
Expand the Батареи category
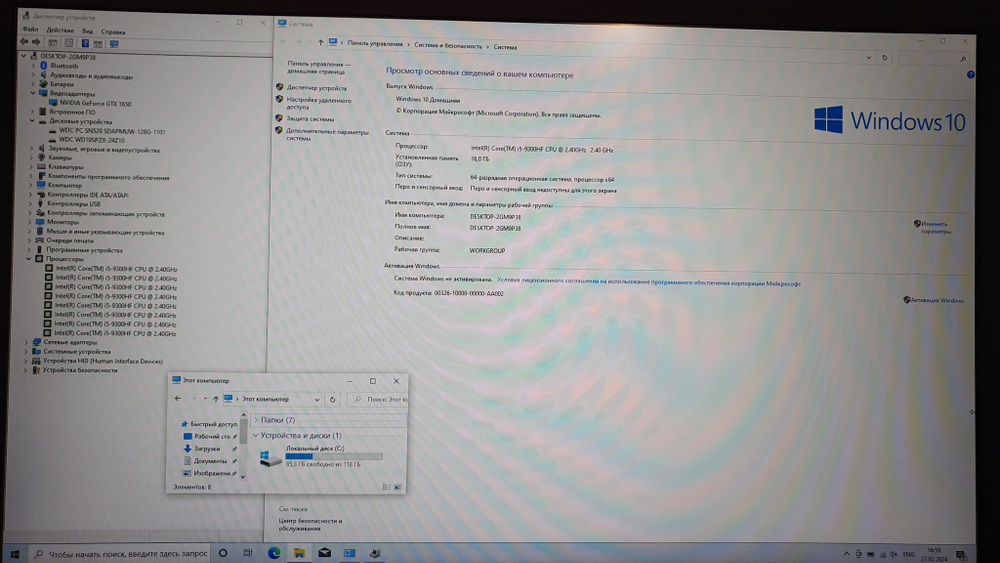pyautogui.click(x=33, y=84)
